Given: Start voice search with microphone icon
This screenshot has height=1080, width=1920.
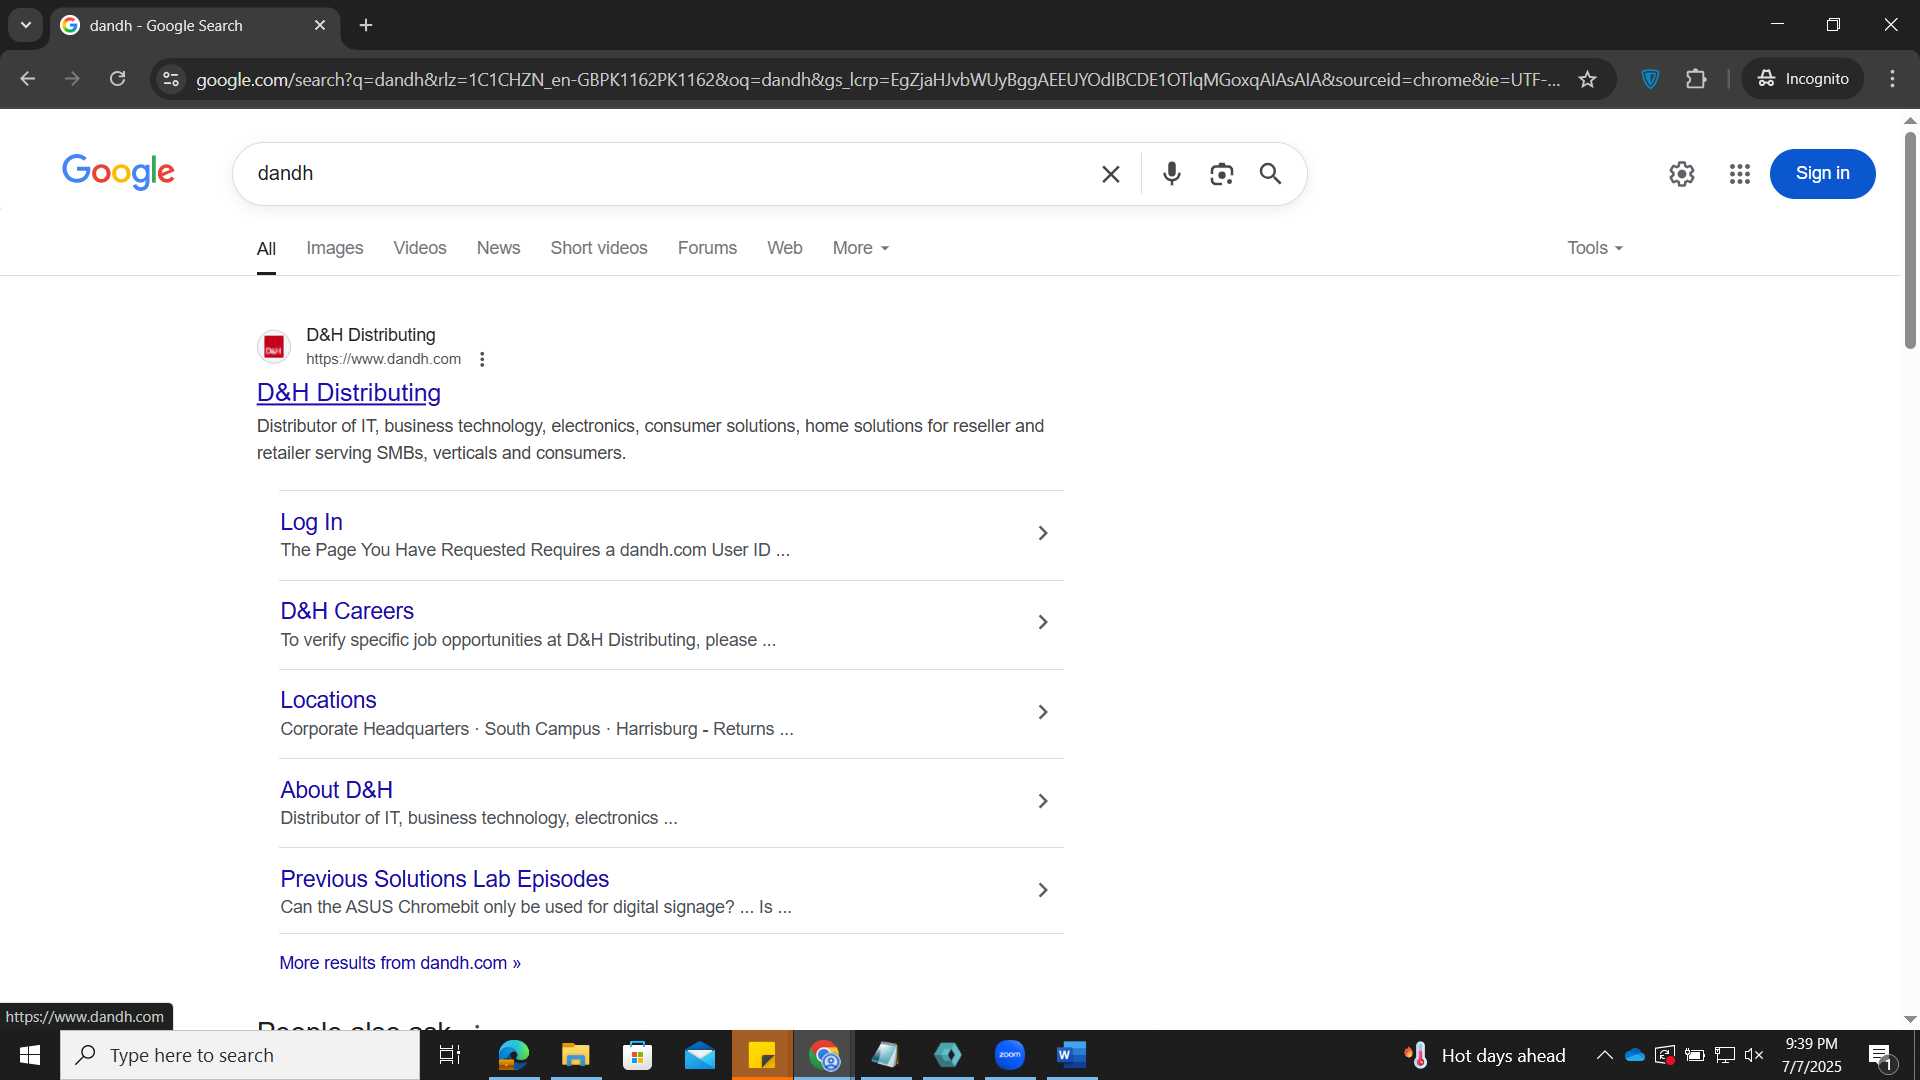Looking at the screenshot, I should pos(1172,174).
